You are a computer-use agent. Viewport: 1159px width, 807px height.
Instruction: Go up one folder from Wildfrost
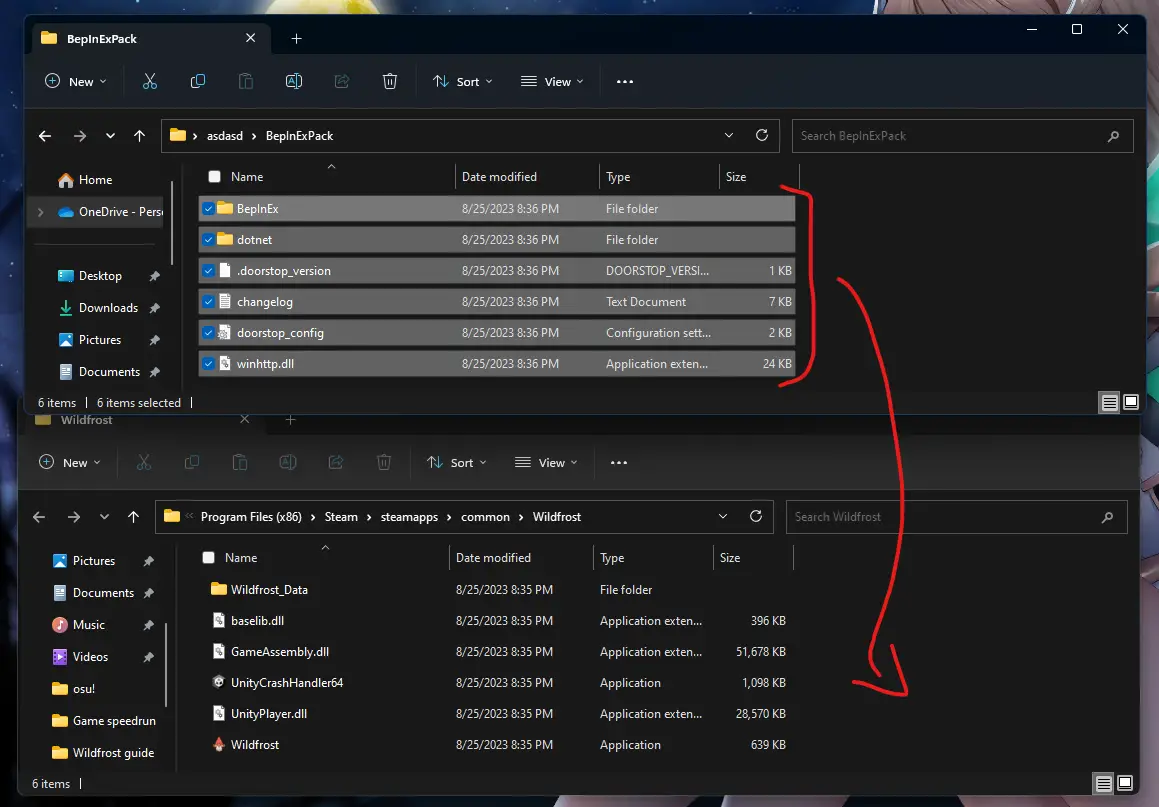click(x=133, y=517)
